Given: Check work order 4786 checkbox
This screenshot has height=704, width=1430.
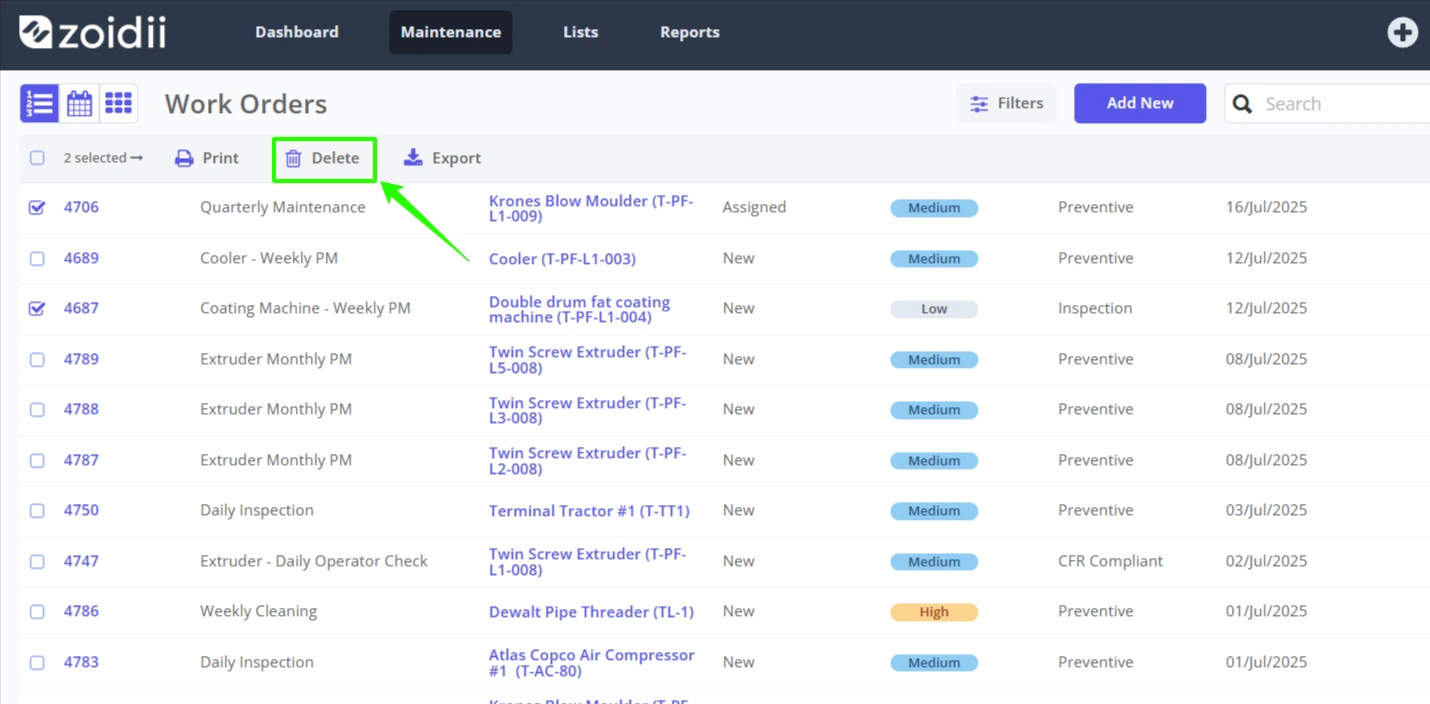Looking at the screenshot, I should pyautogui.click(x=37, y=611).
